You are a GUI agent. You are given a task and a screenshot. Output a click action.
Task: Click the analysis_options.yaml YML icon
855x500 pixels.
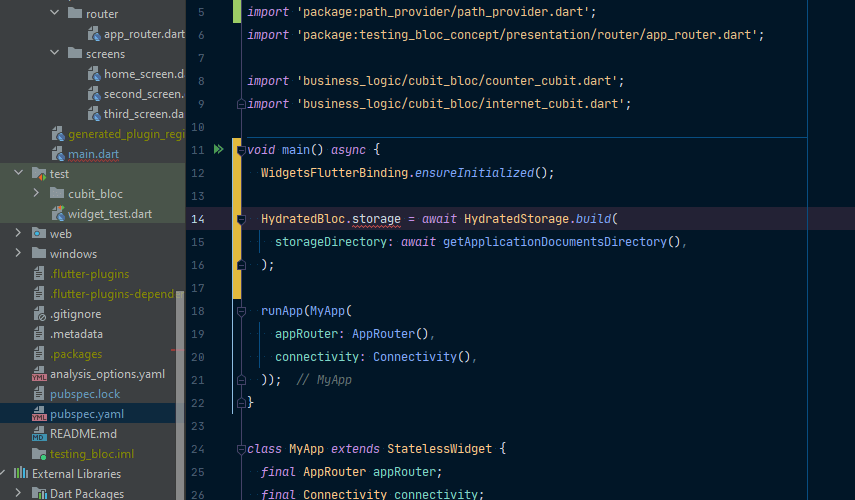tap(39, 374)
